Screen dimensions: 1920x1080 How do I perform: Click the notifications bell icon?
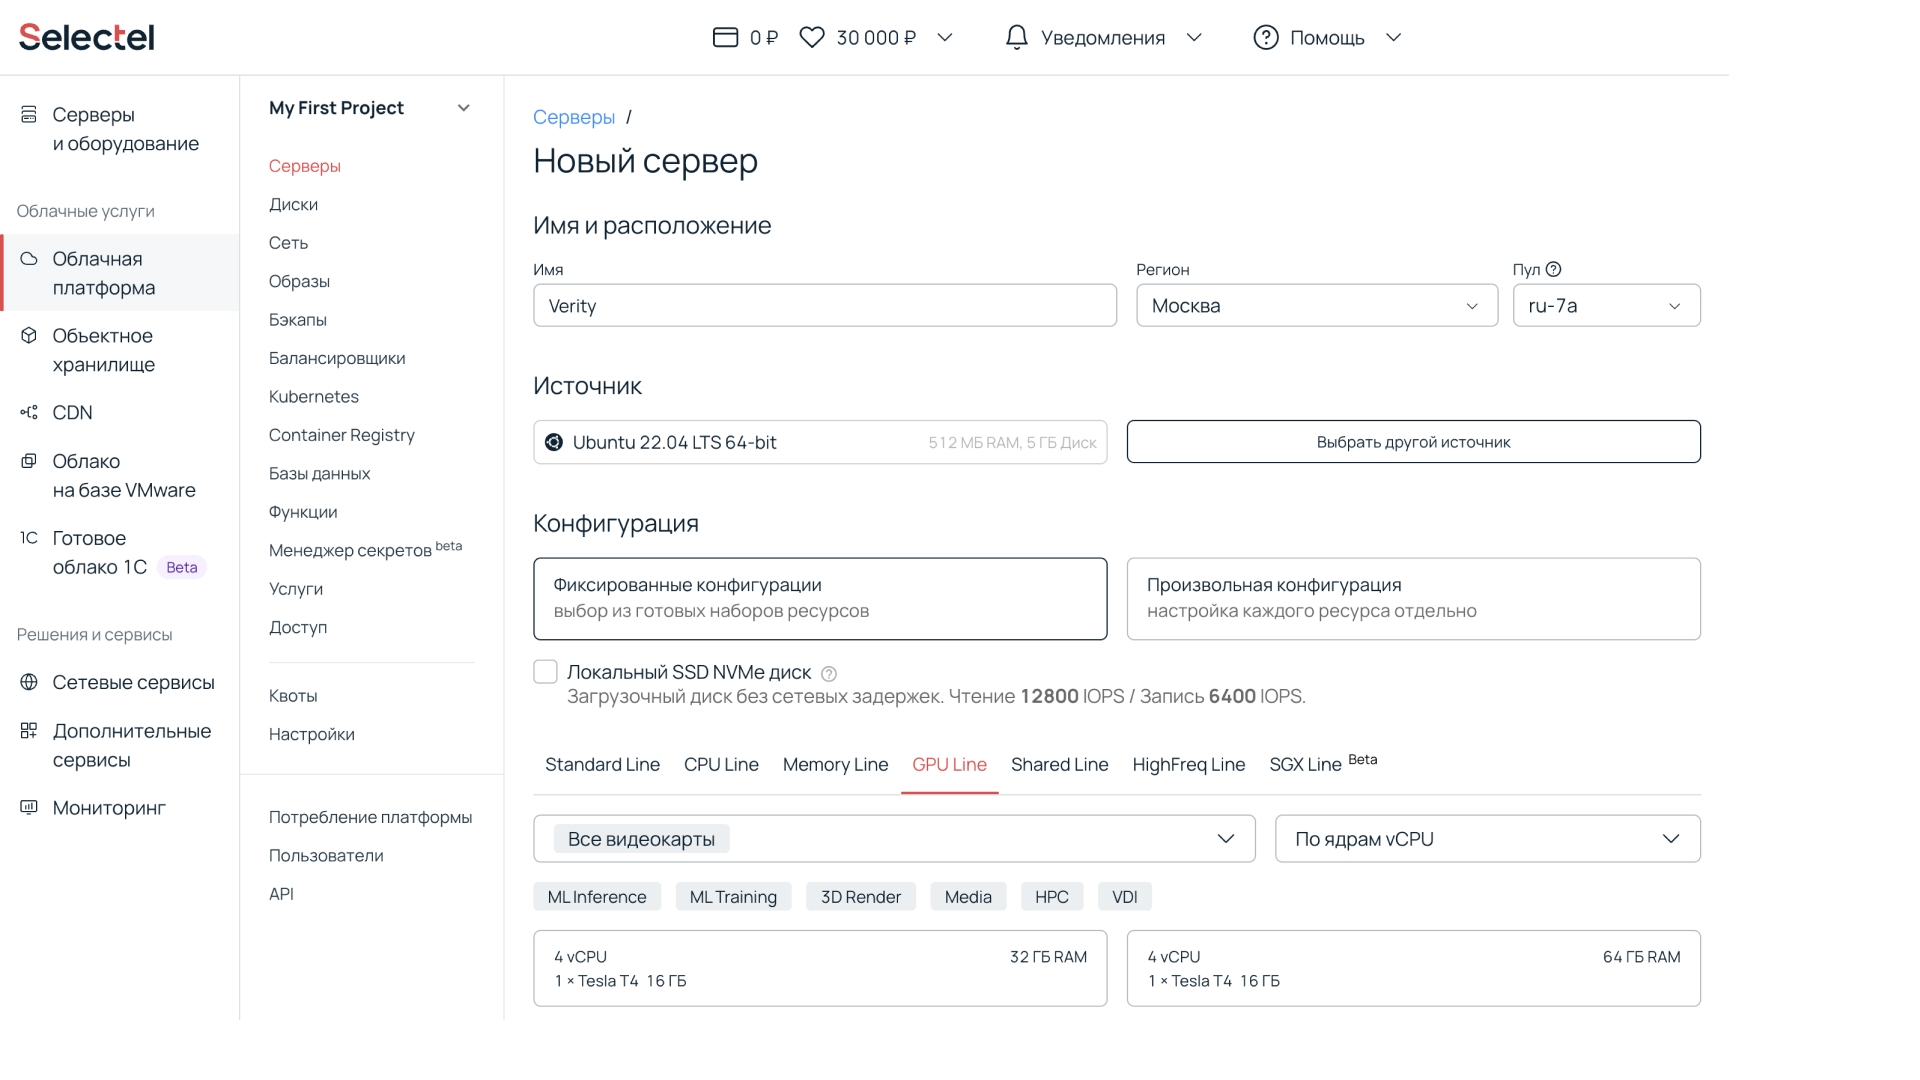(1016, 37)
